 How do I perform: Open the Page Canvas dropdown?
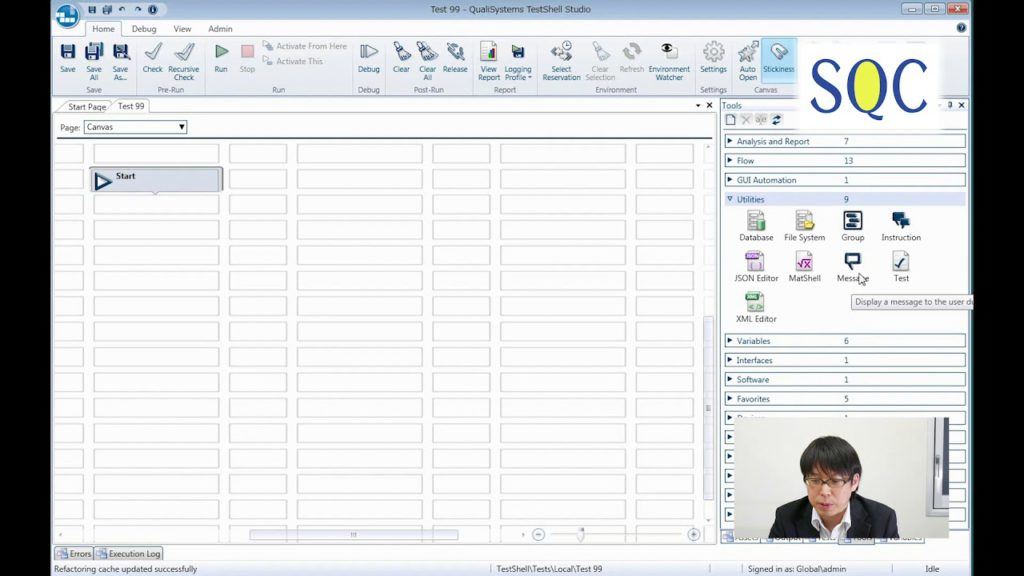(136, 127)
